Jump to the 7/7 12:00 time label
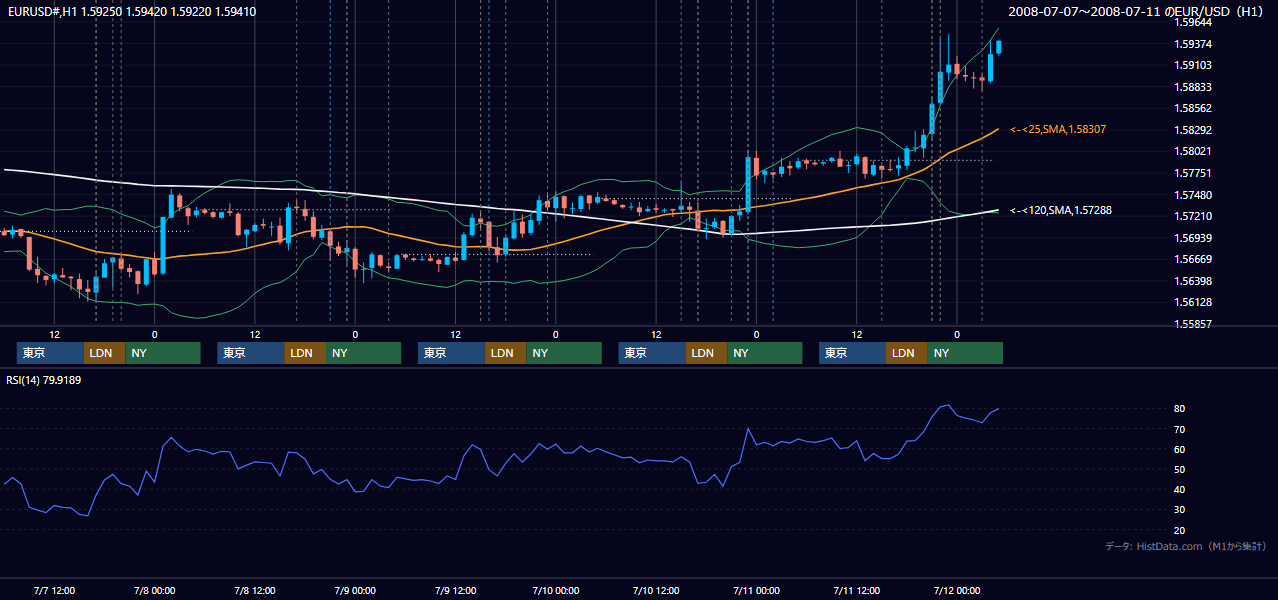The image size is (1278, 600). coord(54,590)
